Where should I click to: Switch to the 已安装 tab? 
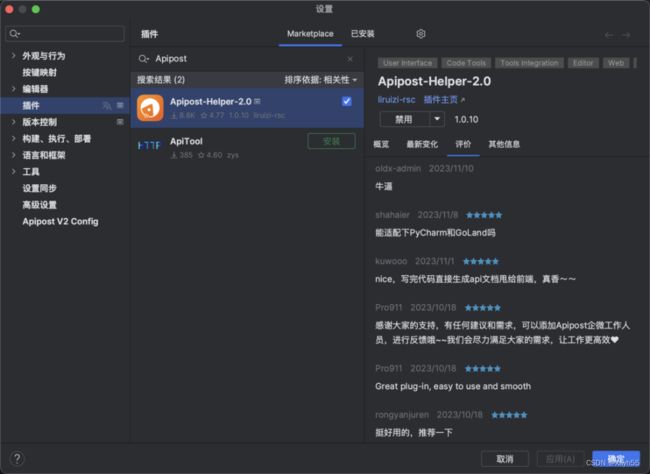point(363,34)
